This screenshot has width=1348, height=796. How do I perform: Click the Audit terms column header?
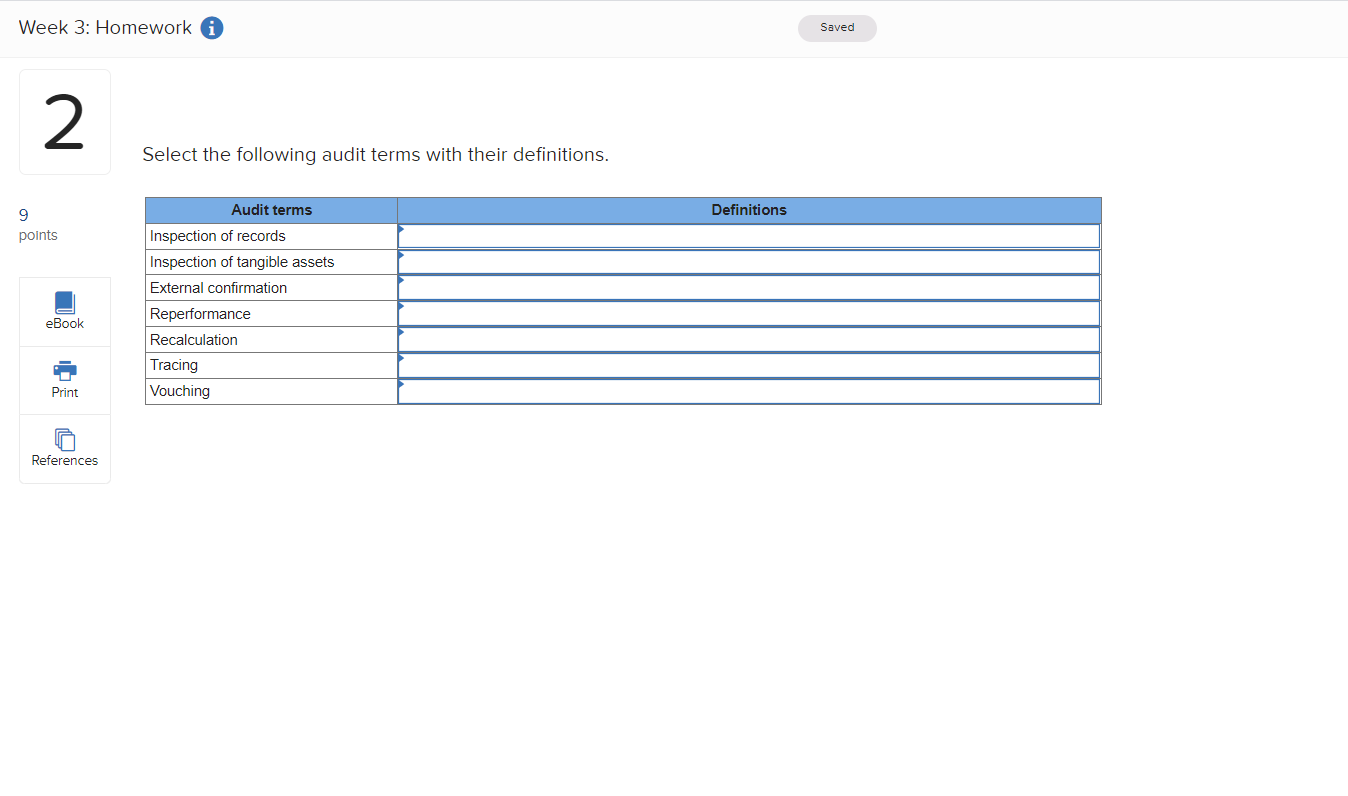pyautogui.click(x=271, y=209)
